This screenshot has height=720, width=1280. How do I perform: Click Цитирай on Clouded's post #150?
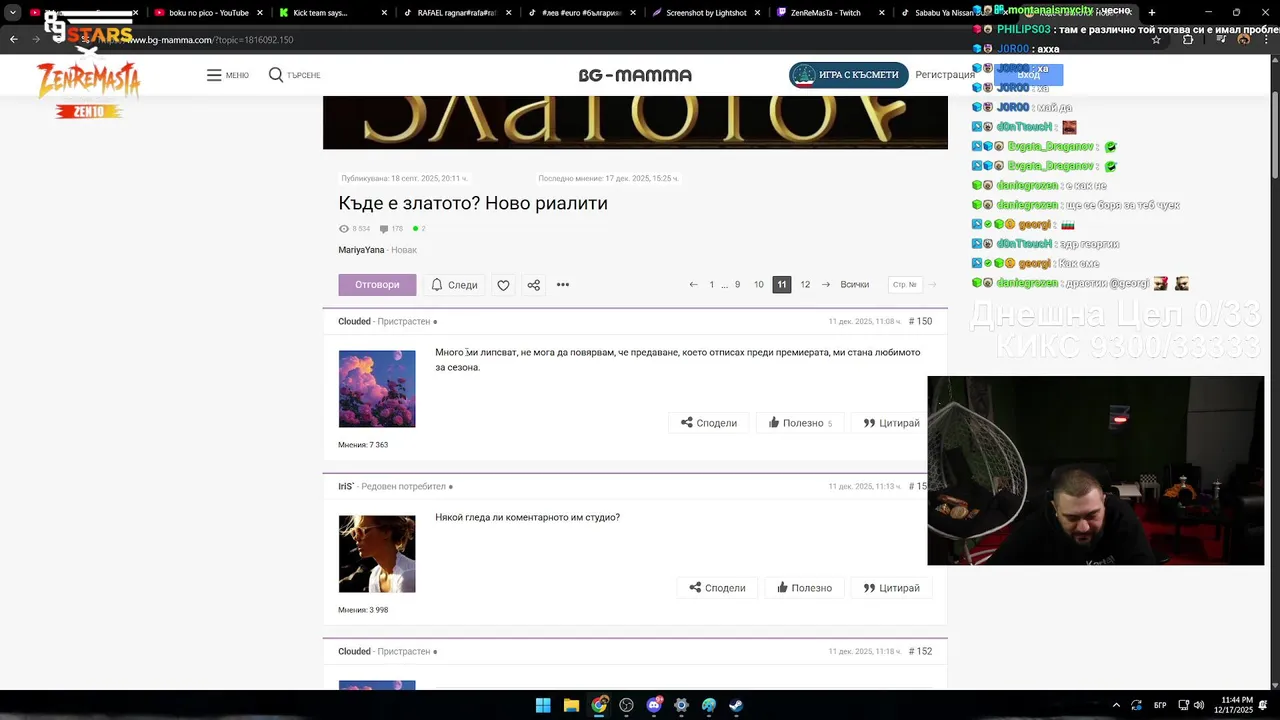click(891, 423)
